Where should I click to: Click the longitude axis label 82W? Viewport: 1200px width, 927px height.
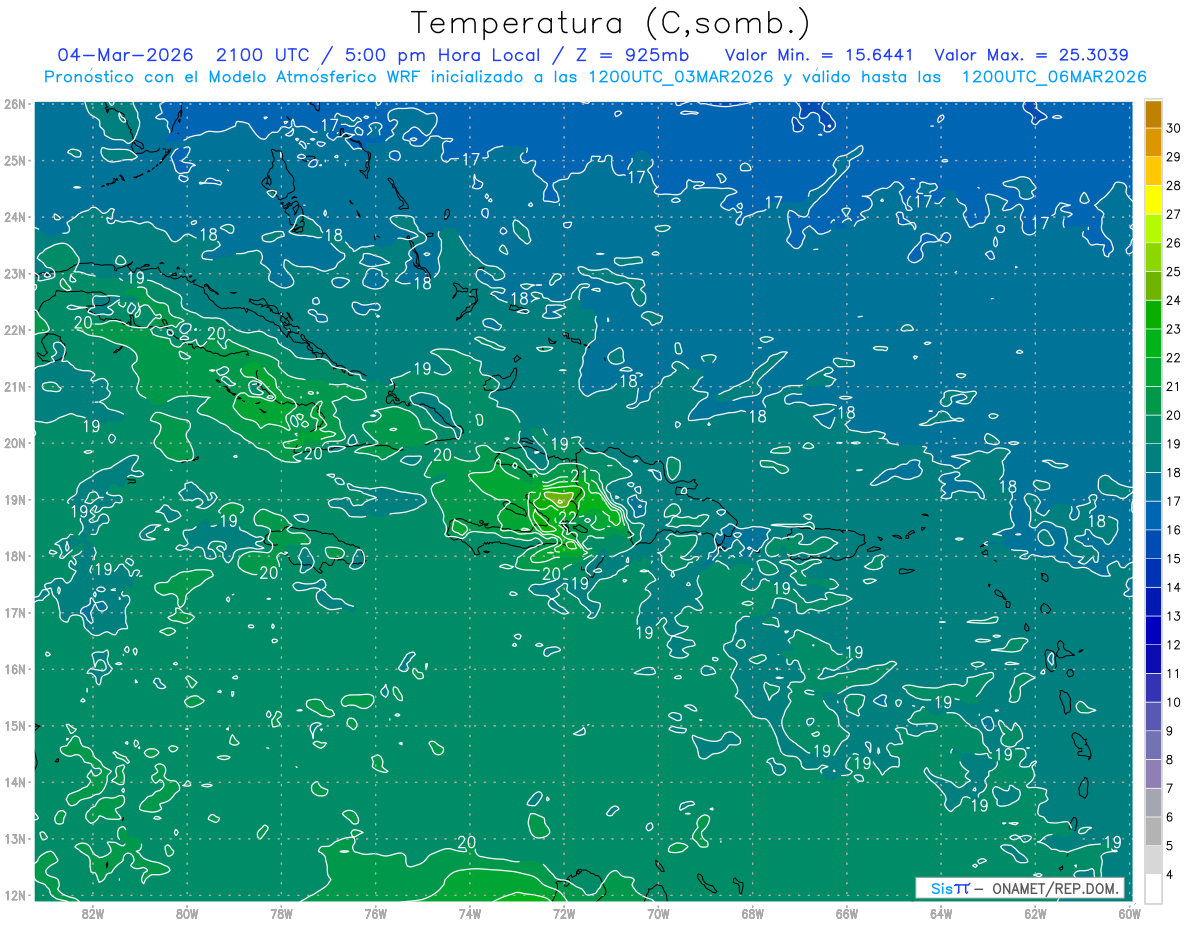[x=93, y=912]
